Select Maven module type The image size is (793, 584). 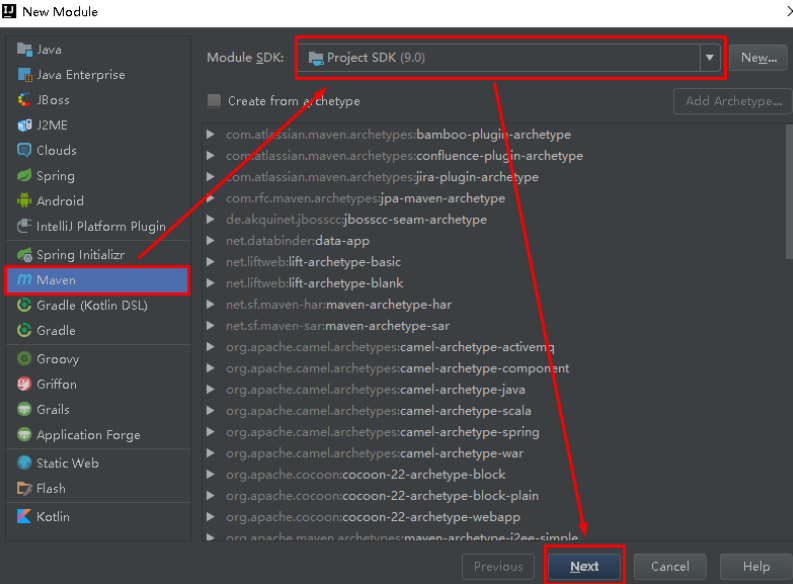tap(98, 280)
